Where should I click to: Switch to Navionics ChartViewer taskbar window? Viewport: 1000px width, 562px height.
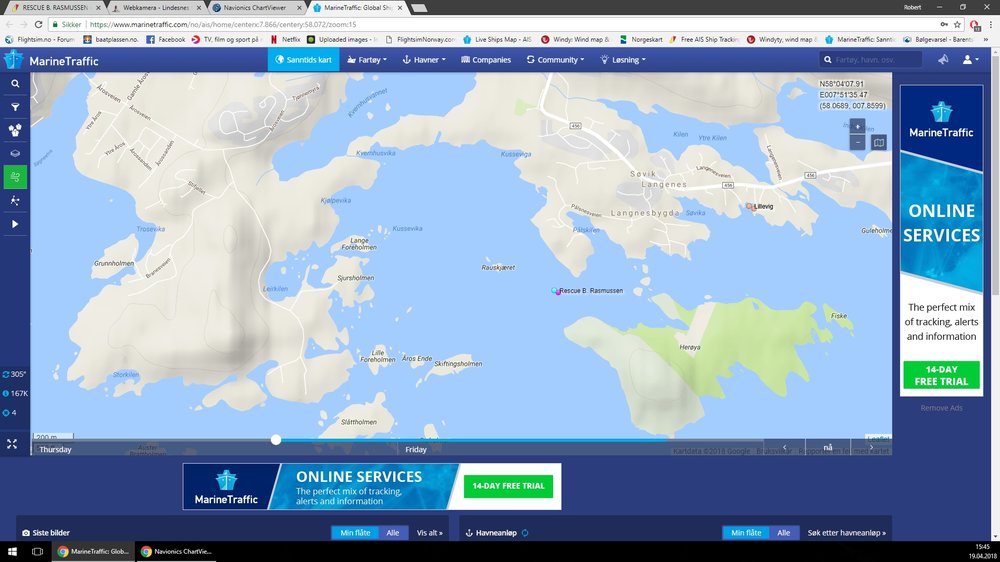(x=175, y=552)
